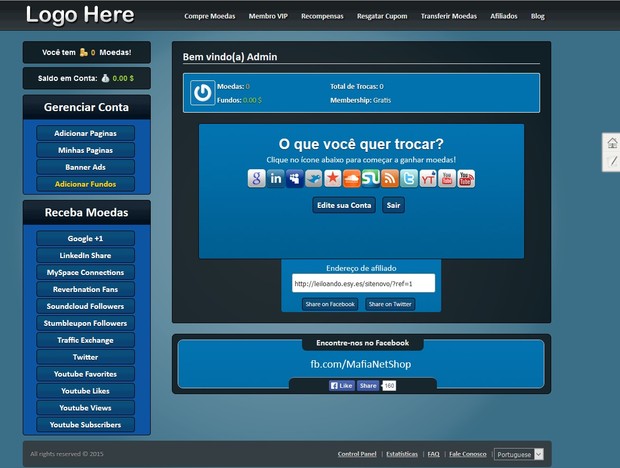The height and width of the screenshot is (468, 620).
Task: Click Share on Facebook button
Action: (330, 304)
